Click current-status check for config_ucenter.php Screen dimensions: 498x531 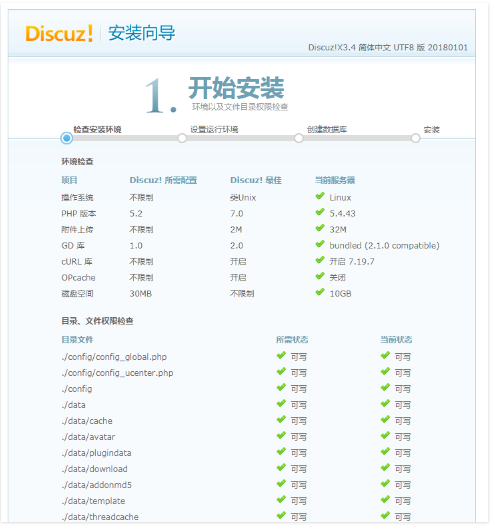coord(385,371)
